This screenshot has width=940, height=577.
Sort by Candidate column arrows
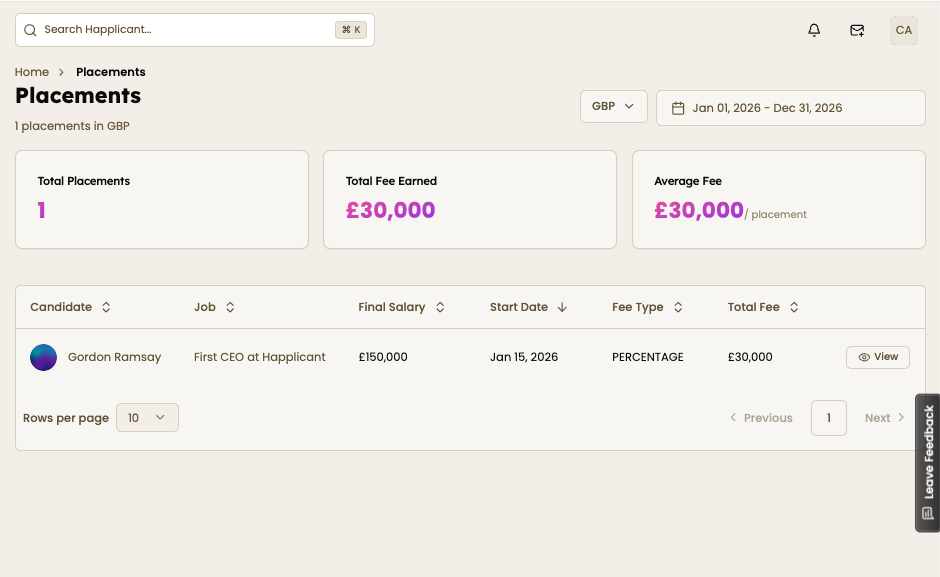(106, 307)
